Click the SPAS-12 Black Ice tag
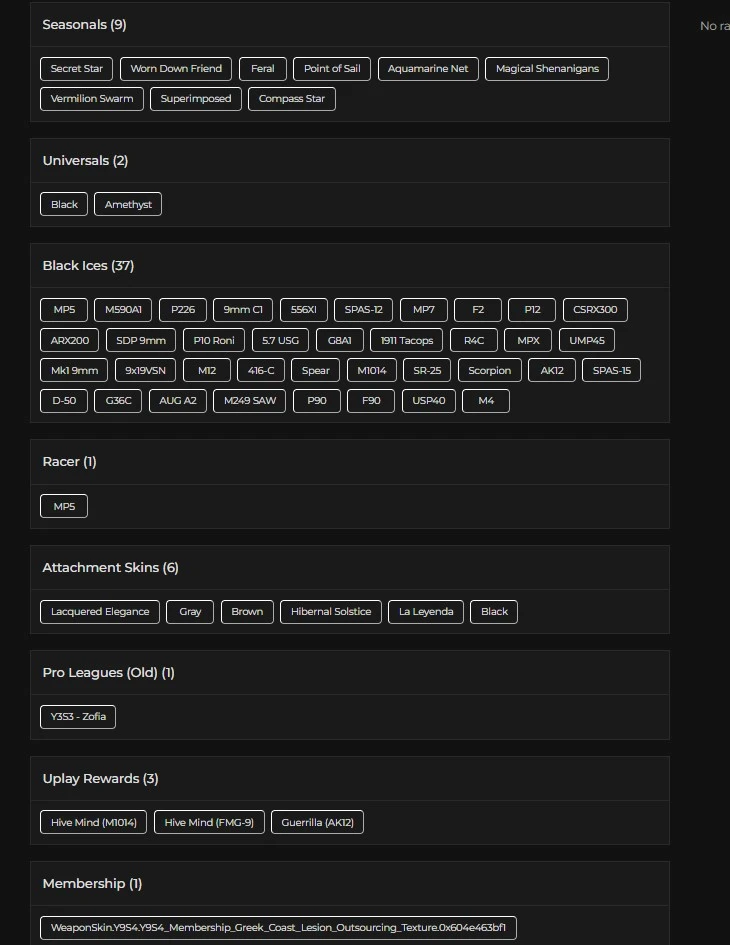 click(363, 310)
